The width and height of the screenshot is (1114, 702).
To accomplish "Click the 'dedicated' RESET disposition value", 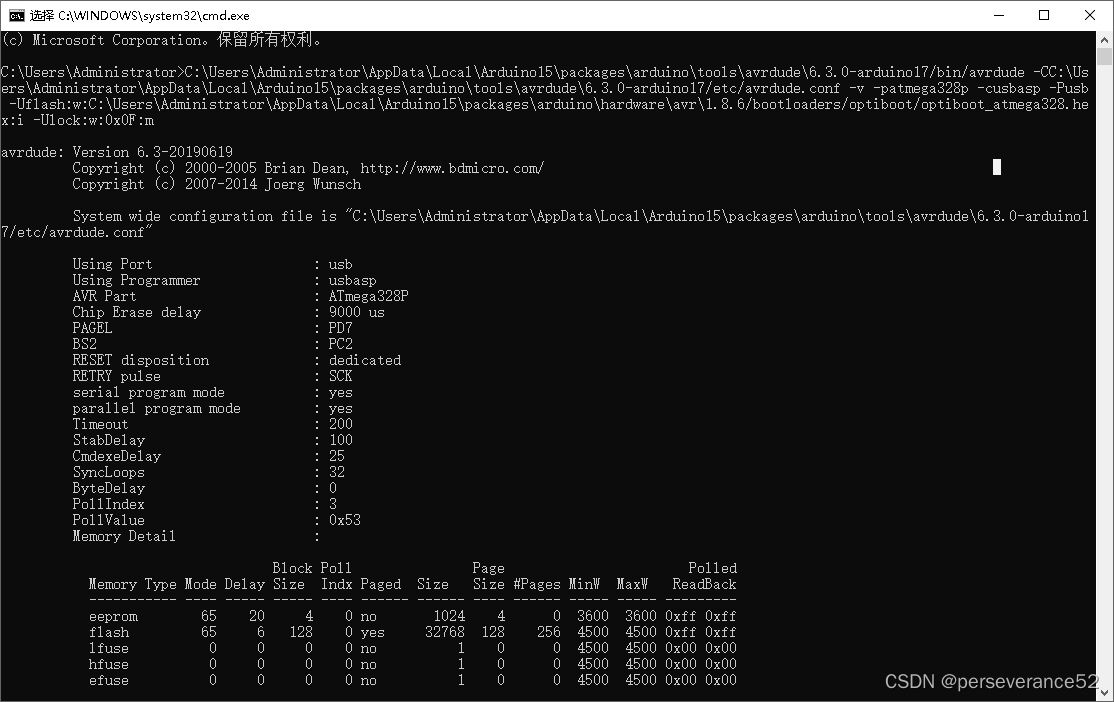I will click(364, 360).
